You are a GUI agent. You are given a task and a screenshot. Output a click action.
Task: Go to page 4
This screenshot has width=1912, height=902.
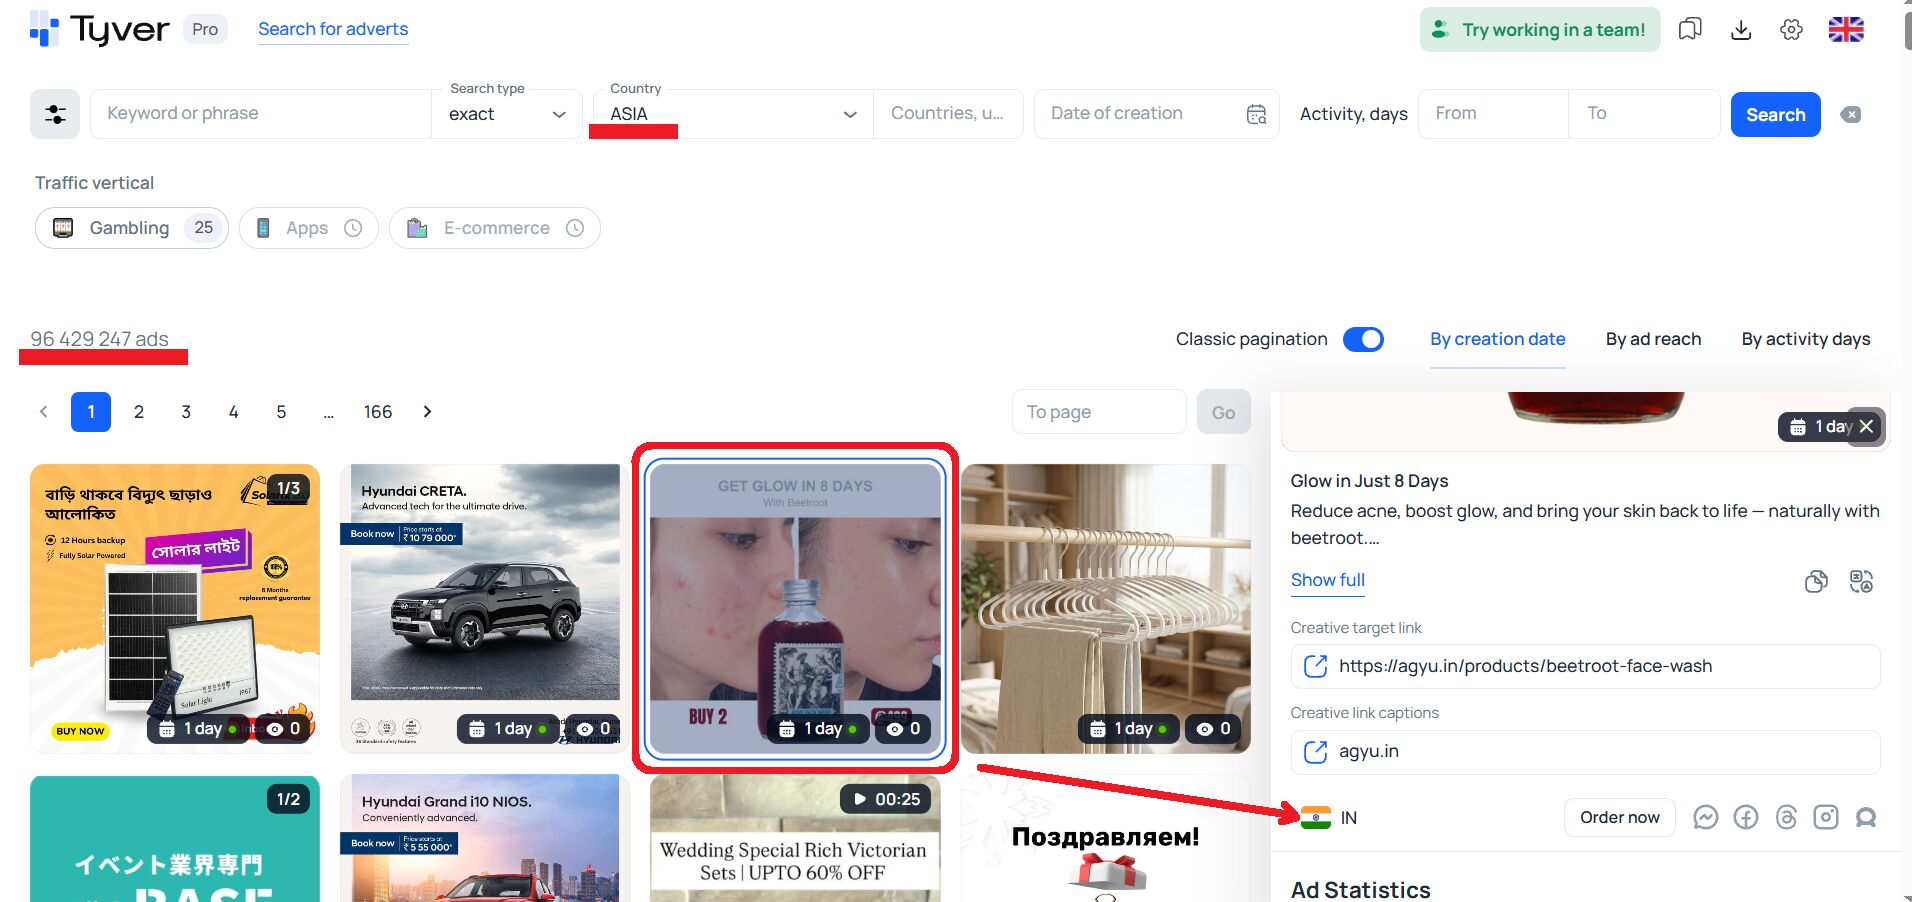coord(234,412)
